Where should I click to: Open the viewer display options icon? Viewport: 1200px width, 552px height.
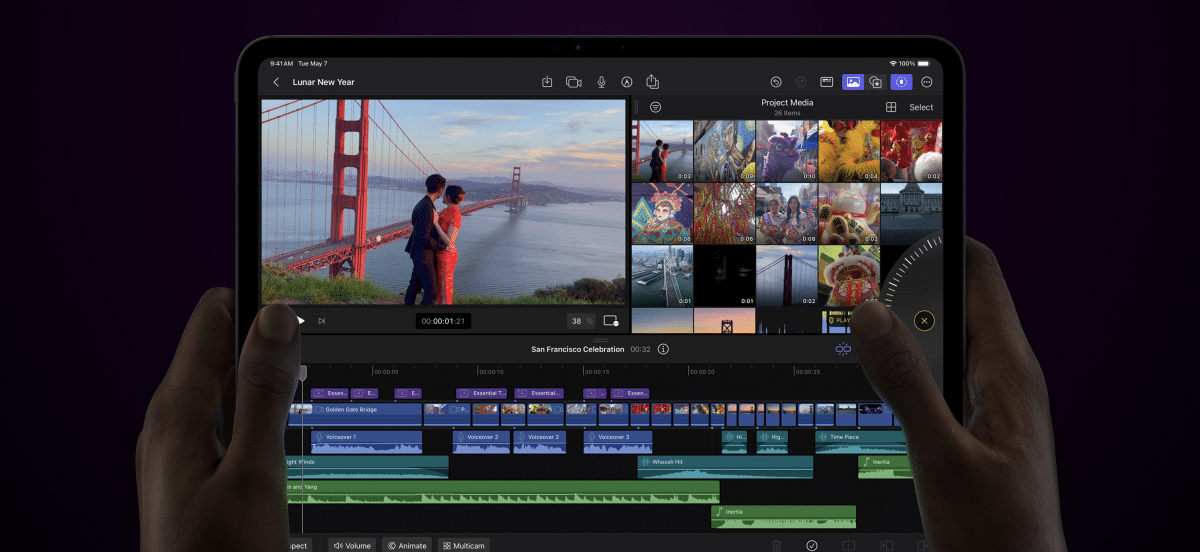click(x=611, y=321)
